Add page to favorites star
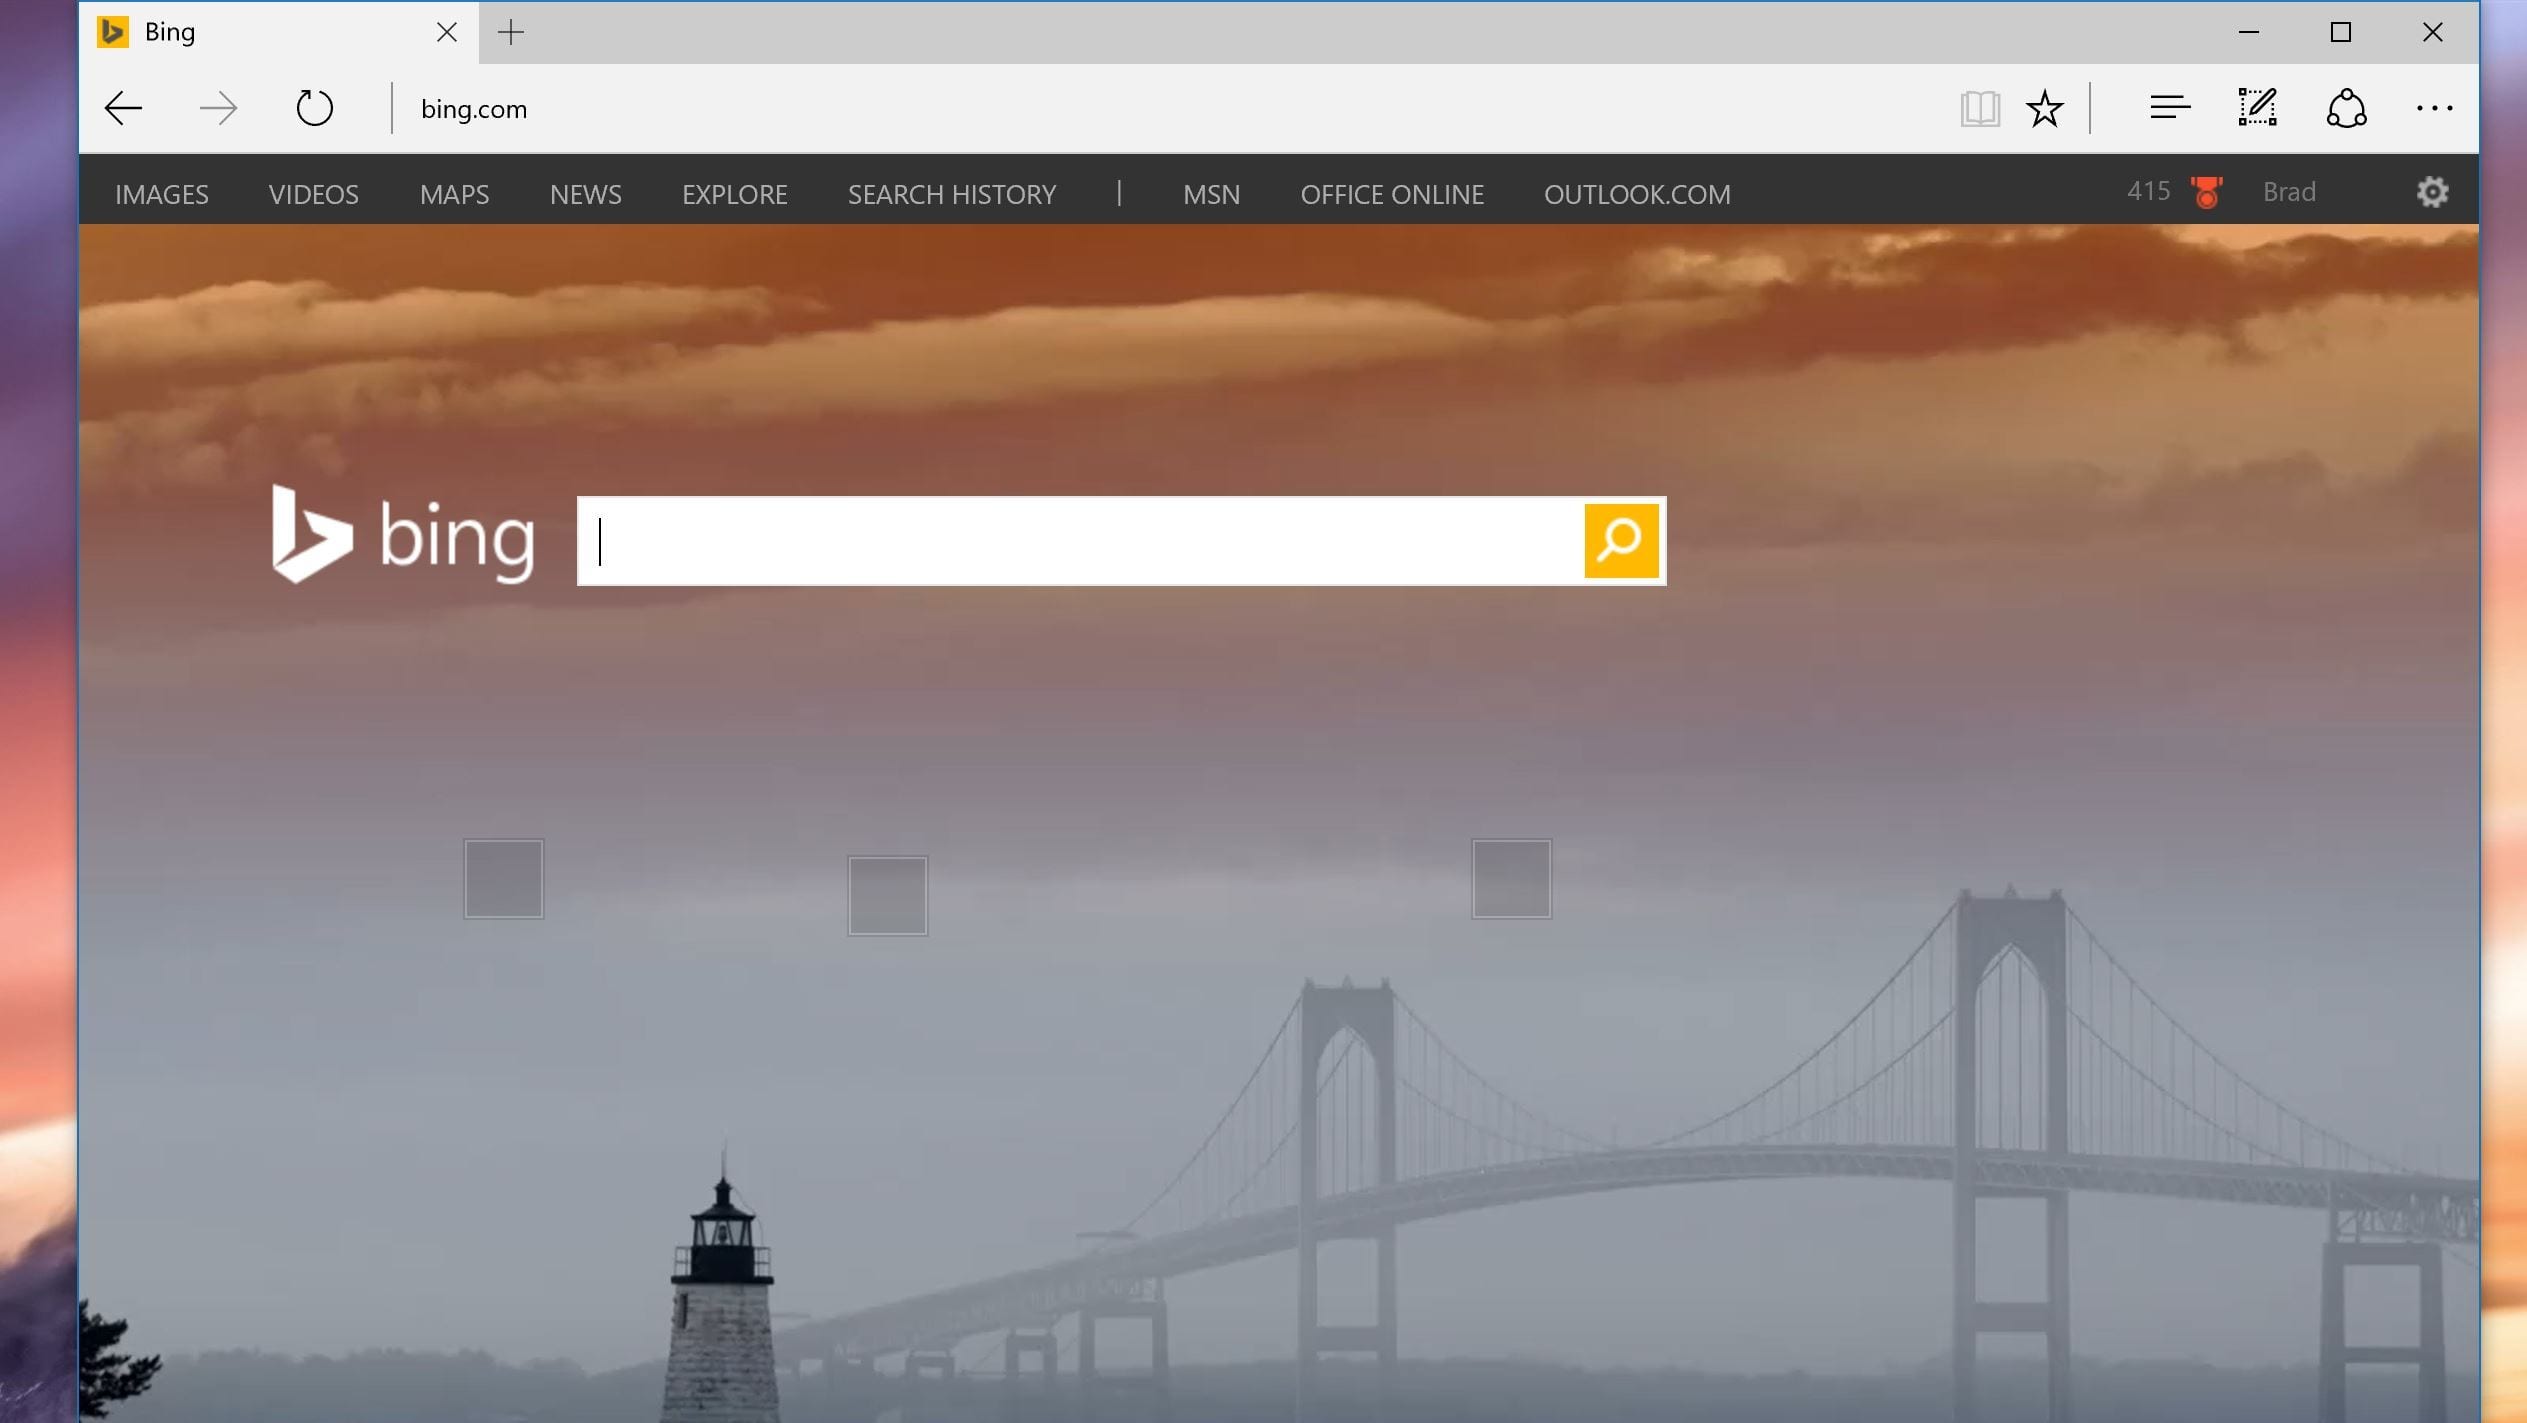Image resolution: width=2527 pixels, height=1423 pixels. coord(2044,108)
